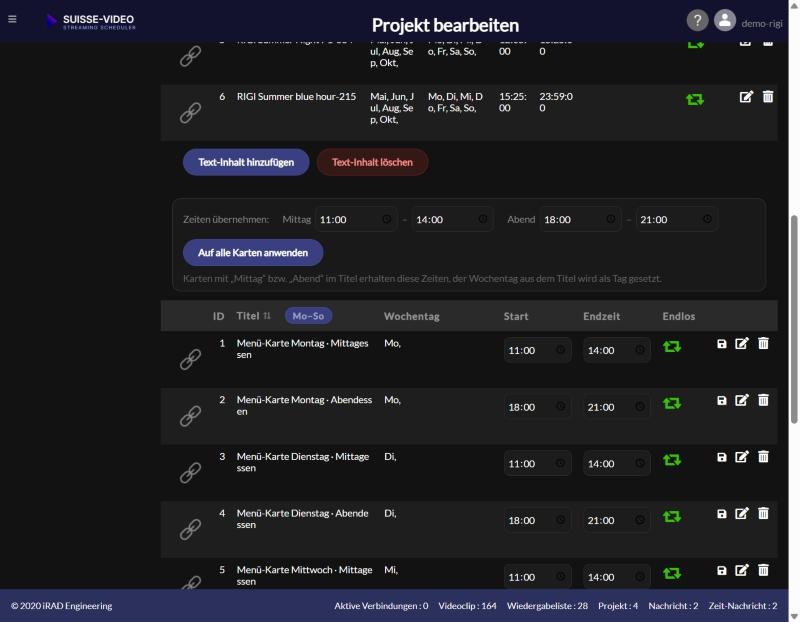Screen dimensions: 800x622
Task: Delete the Menü-Karte Montag Abendessen row
Action: click(x=763, y=400)
